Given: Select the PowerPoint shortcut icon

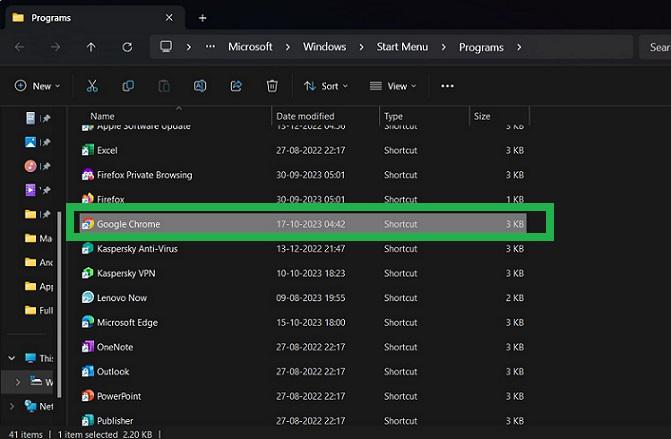Looking at the screenshot, I should click(88, 396).
